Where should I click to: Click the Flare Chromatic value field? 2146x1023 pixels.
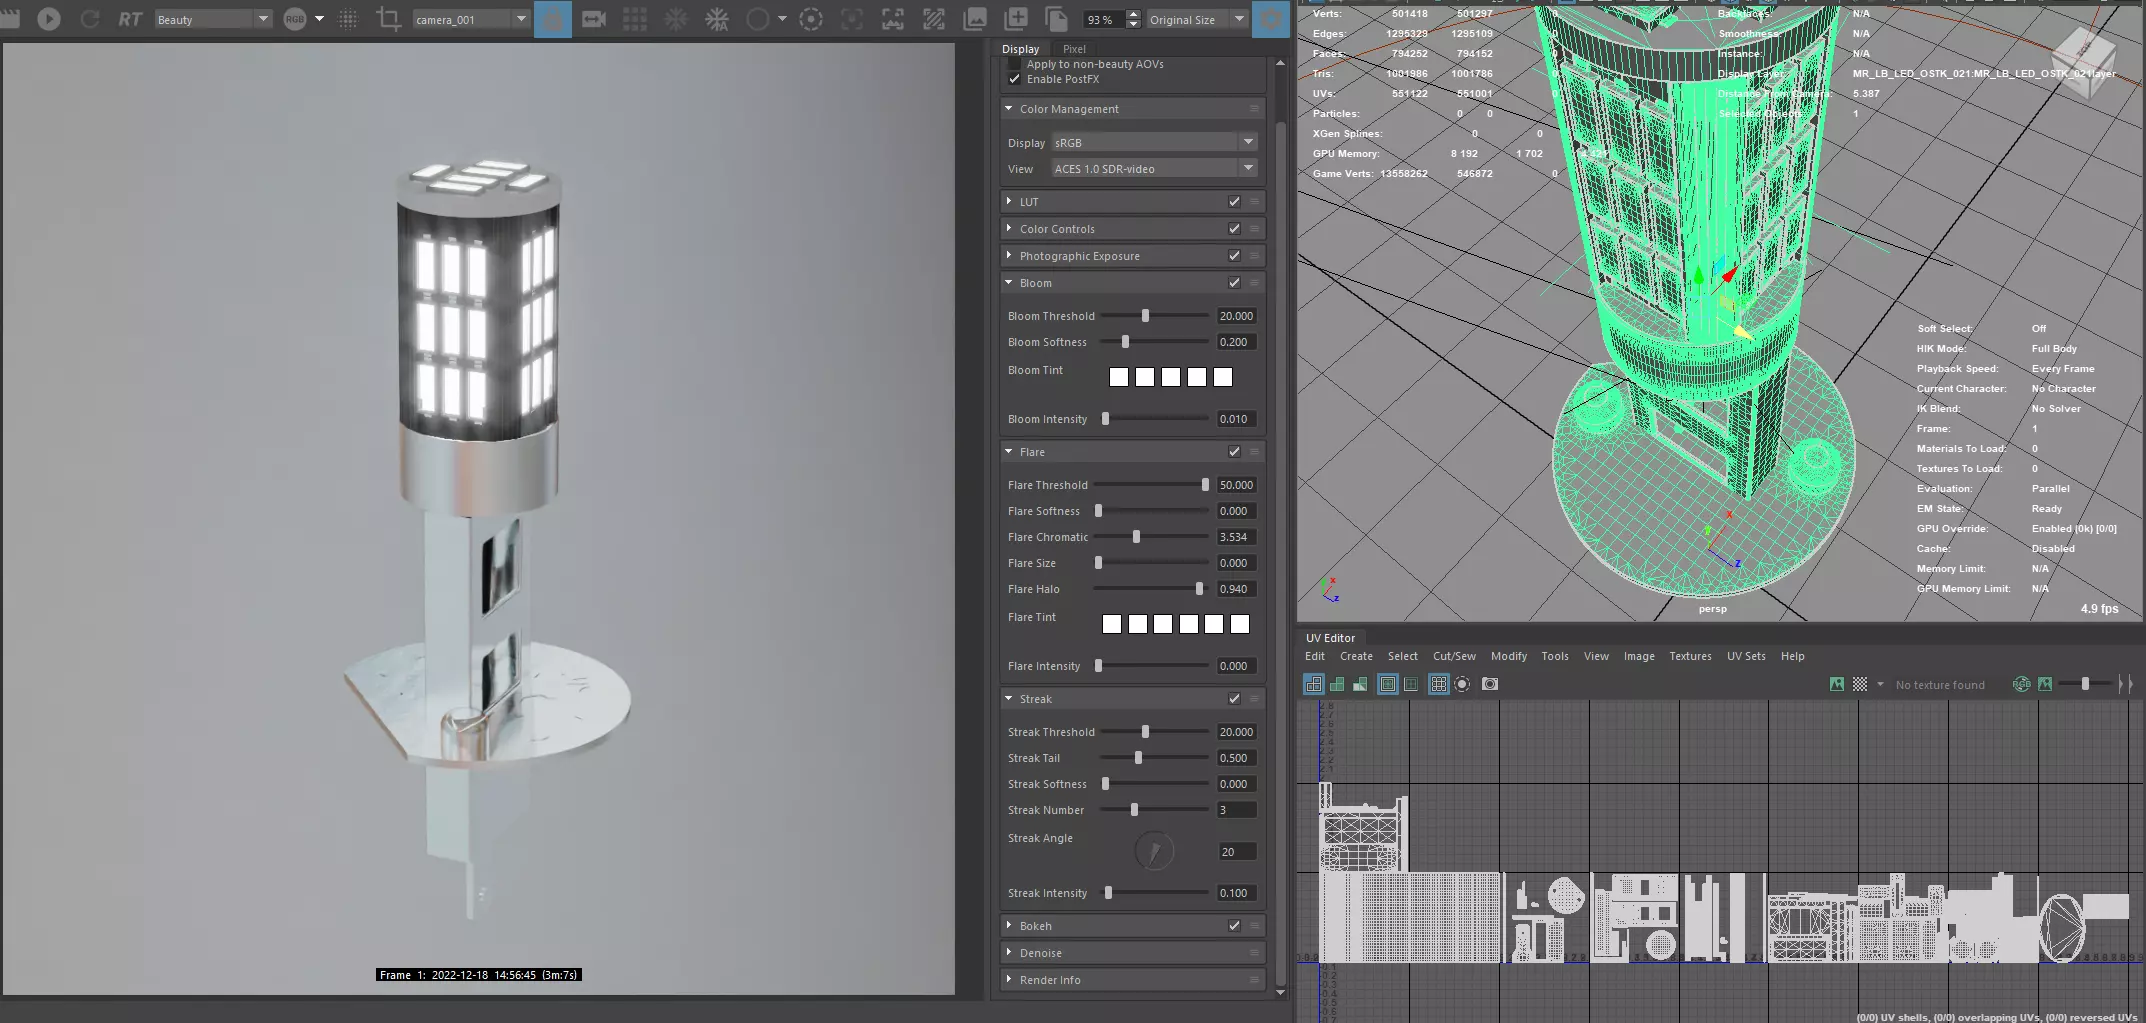click(1236, 537)
